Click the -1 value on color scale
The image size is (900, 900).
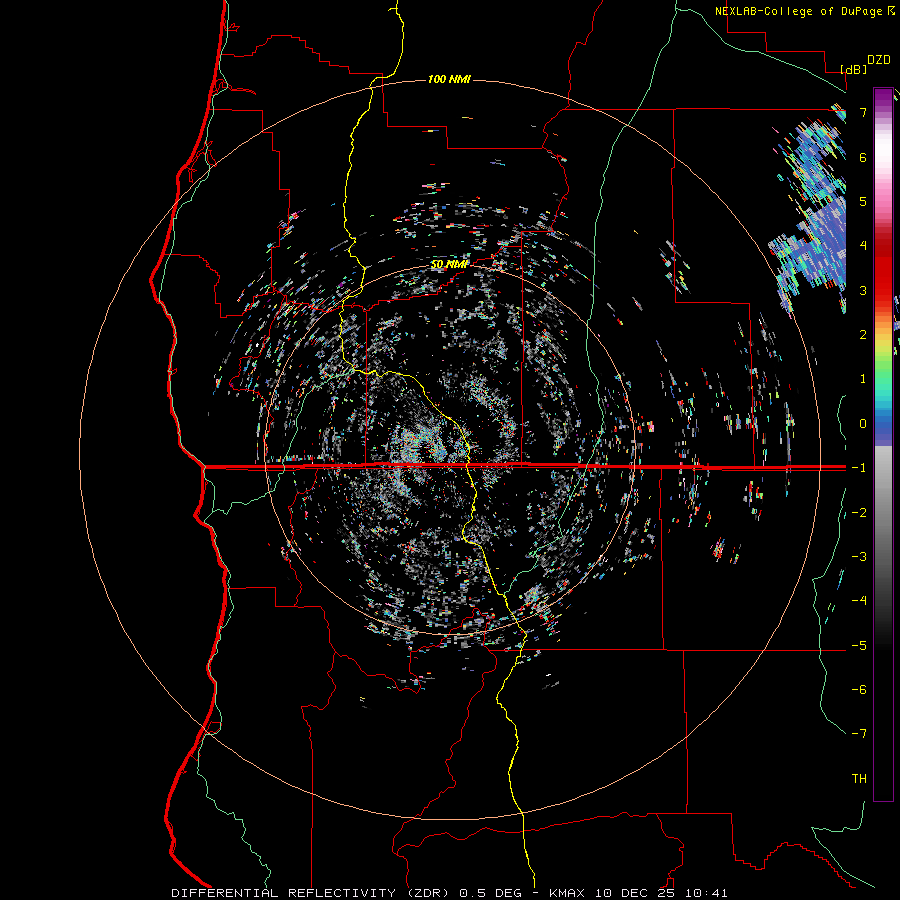(x=859, y=468)
